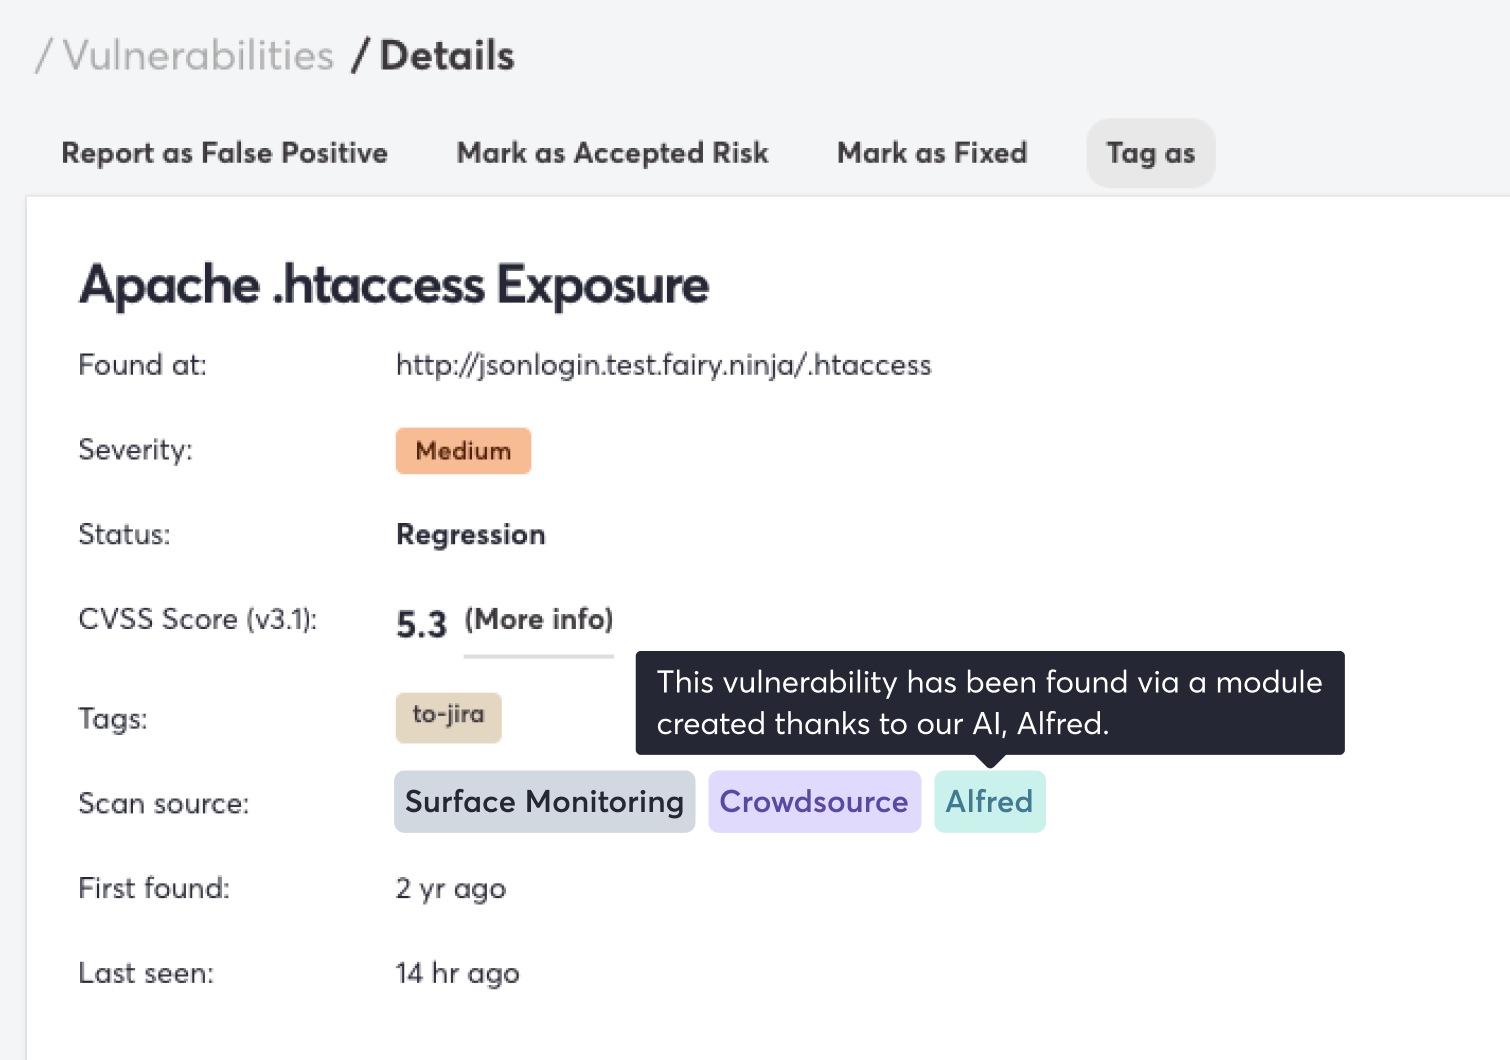Click the htaccess Found at URL

(663, 365)
